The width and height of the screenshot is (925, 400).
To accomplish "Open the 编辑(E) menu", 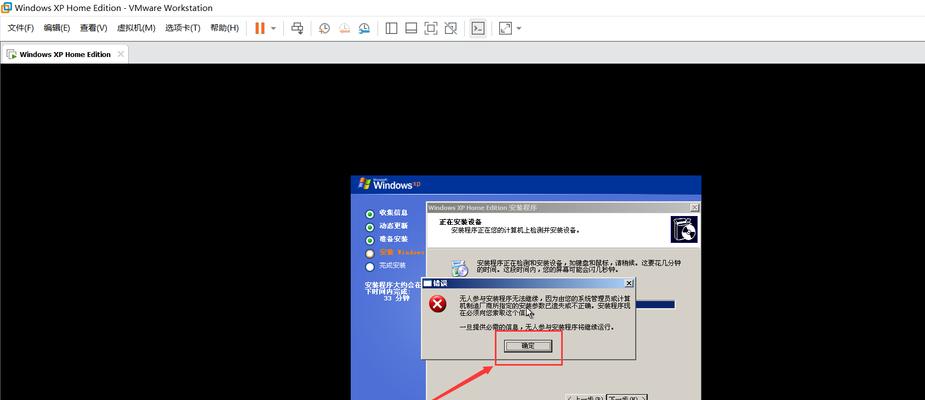I will click(x=57, y=28).
